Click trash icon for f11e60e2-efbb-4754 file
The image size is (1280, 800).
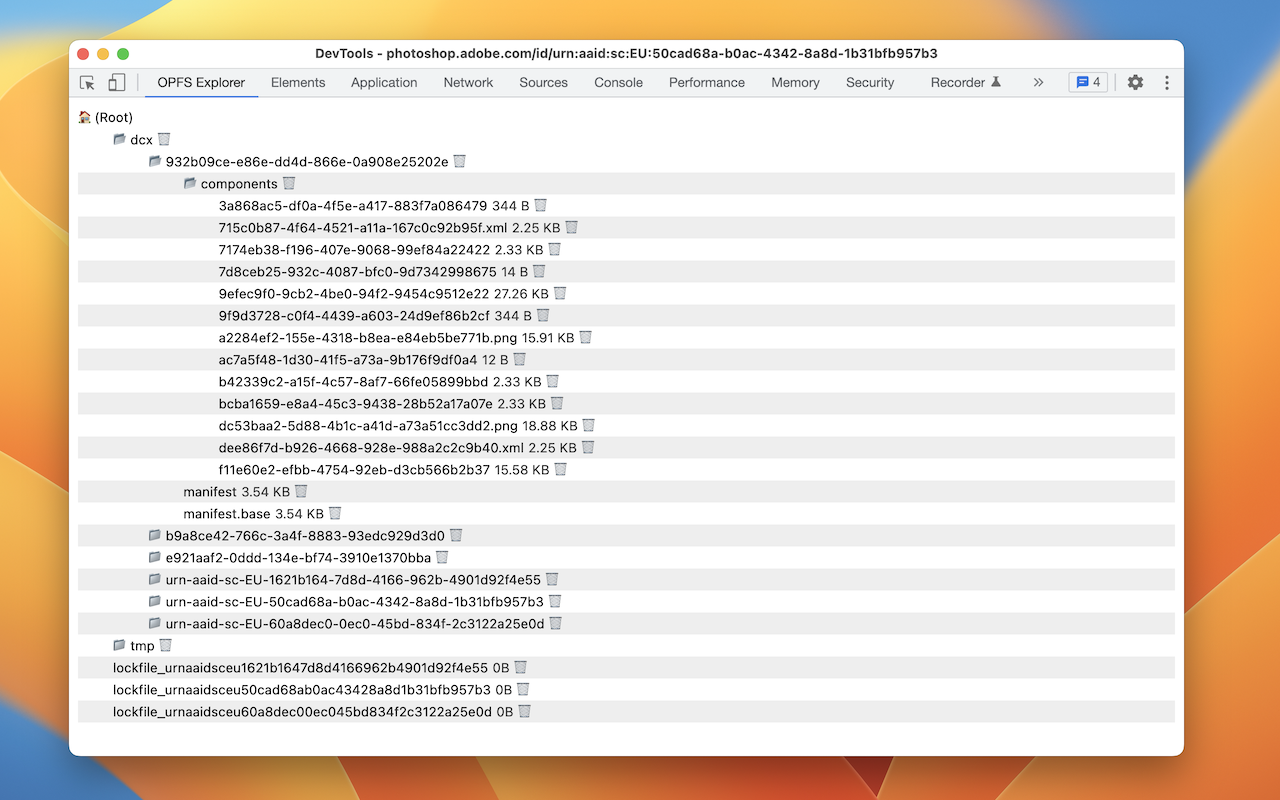[561, 469]
